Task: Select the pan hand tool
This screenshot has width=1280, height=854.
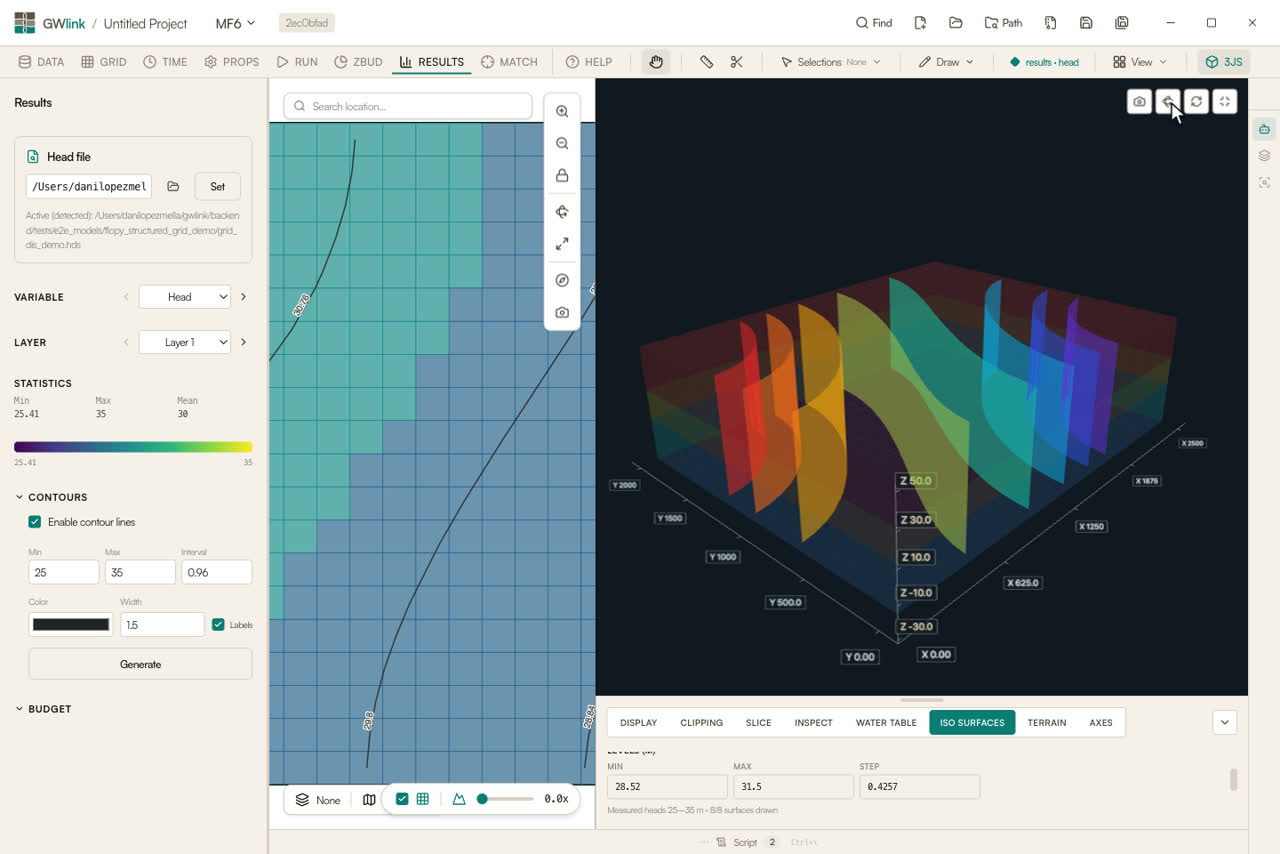Action: pyautogui.click(x=656, y=62)
